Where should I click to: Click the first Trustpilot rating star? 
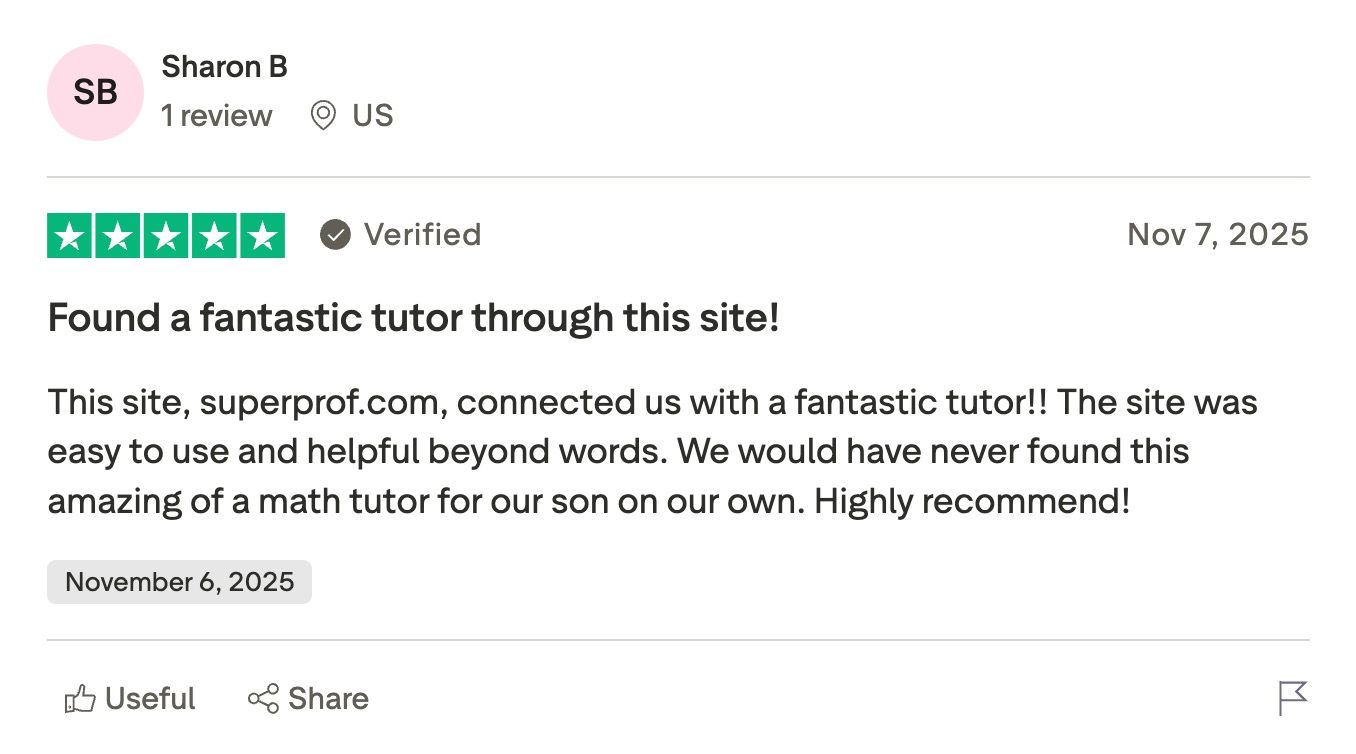pyautogui.click(x=70, y=236)
